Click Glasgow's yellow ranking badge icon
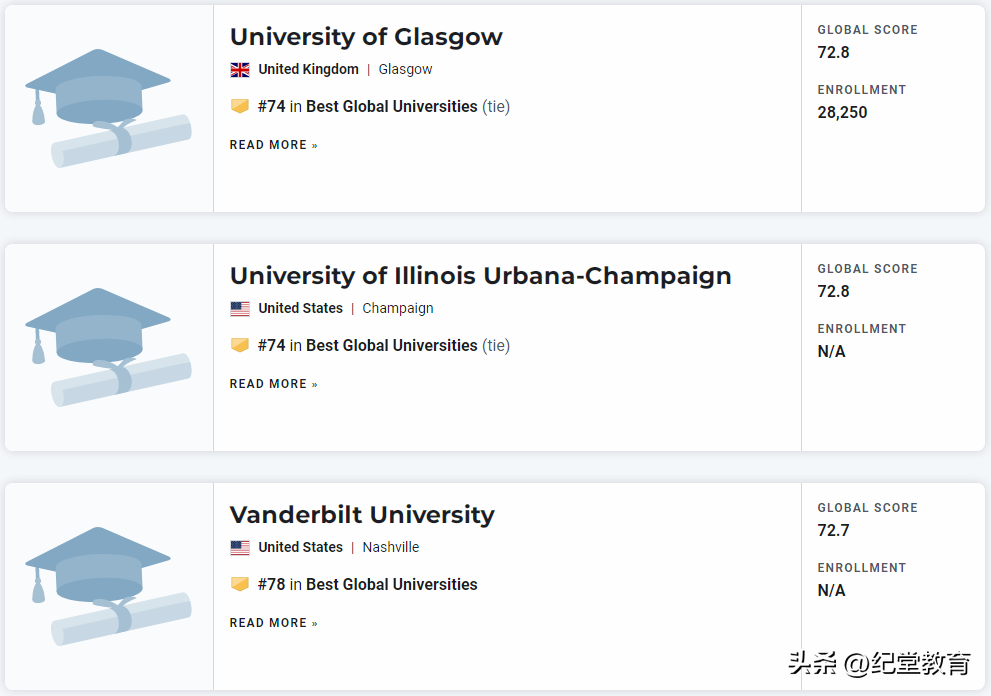991x696 pixels. coord(240,106)
